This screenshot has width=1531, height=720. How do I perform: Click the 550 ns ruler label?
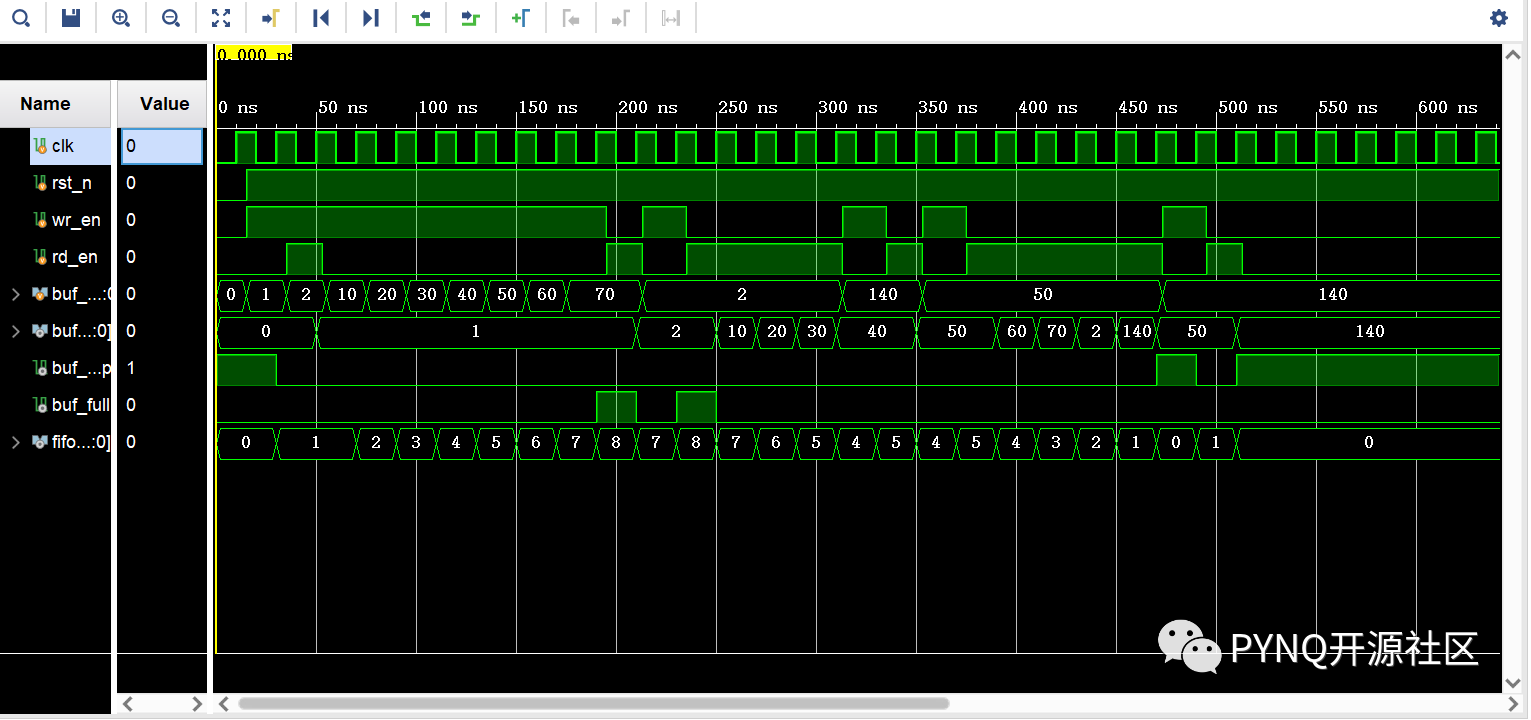(1348, 107)
